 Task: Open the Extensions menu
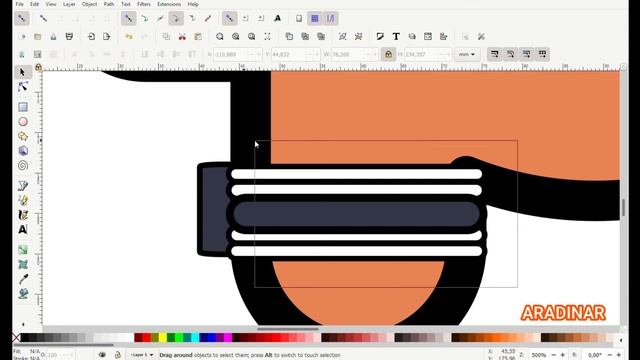tap(169, 4)
